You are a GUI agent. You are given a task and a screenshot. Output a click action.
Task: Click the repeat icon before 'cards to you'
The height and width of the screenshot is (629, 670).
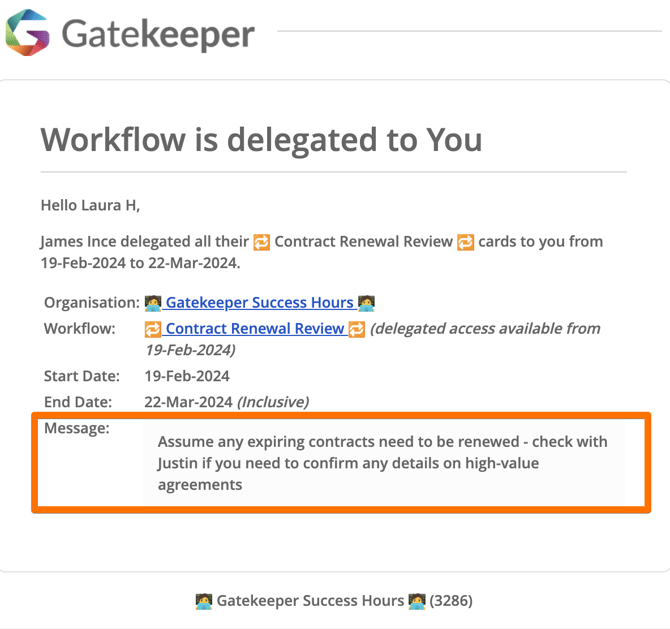tap(465, 242)
